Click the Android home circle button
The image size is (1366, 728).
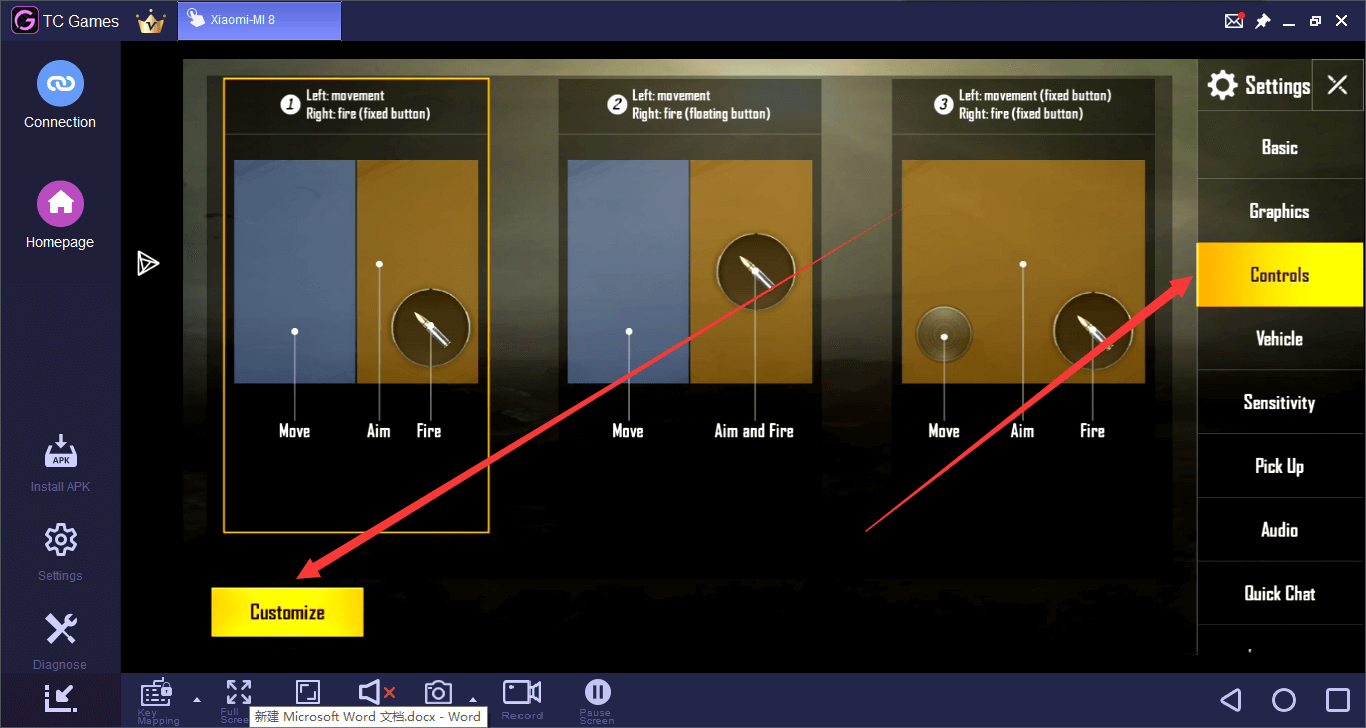1284,699
